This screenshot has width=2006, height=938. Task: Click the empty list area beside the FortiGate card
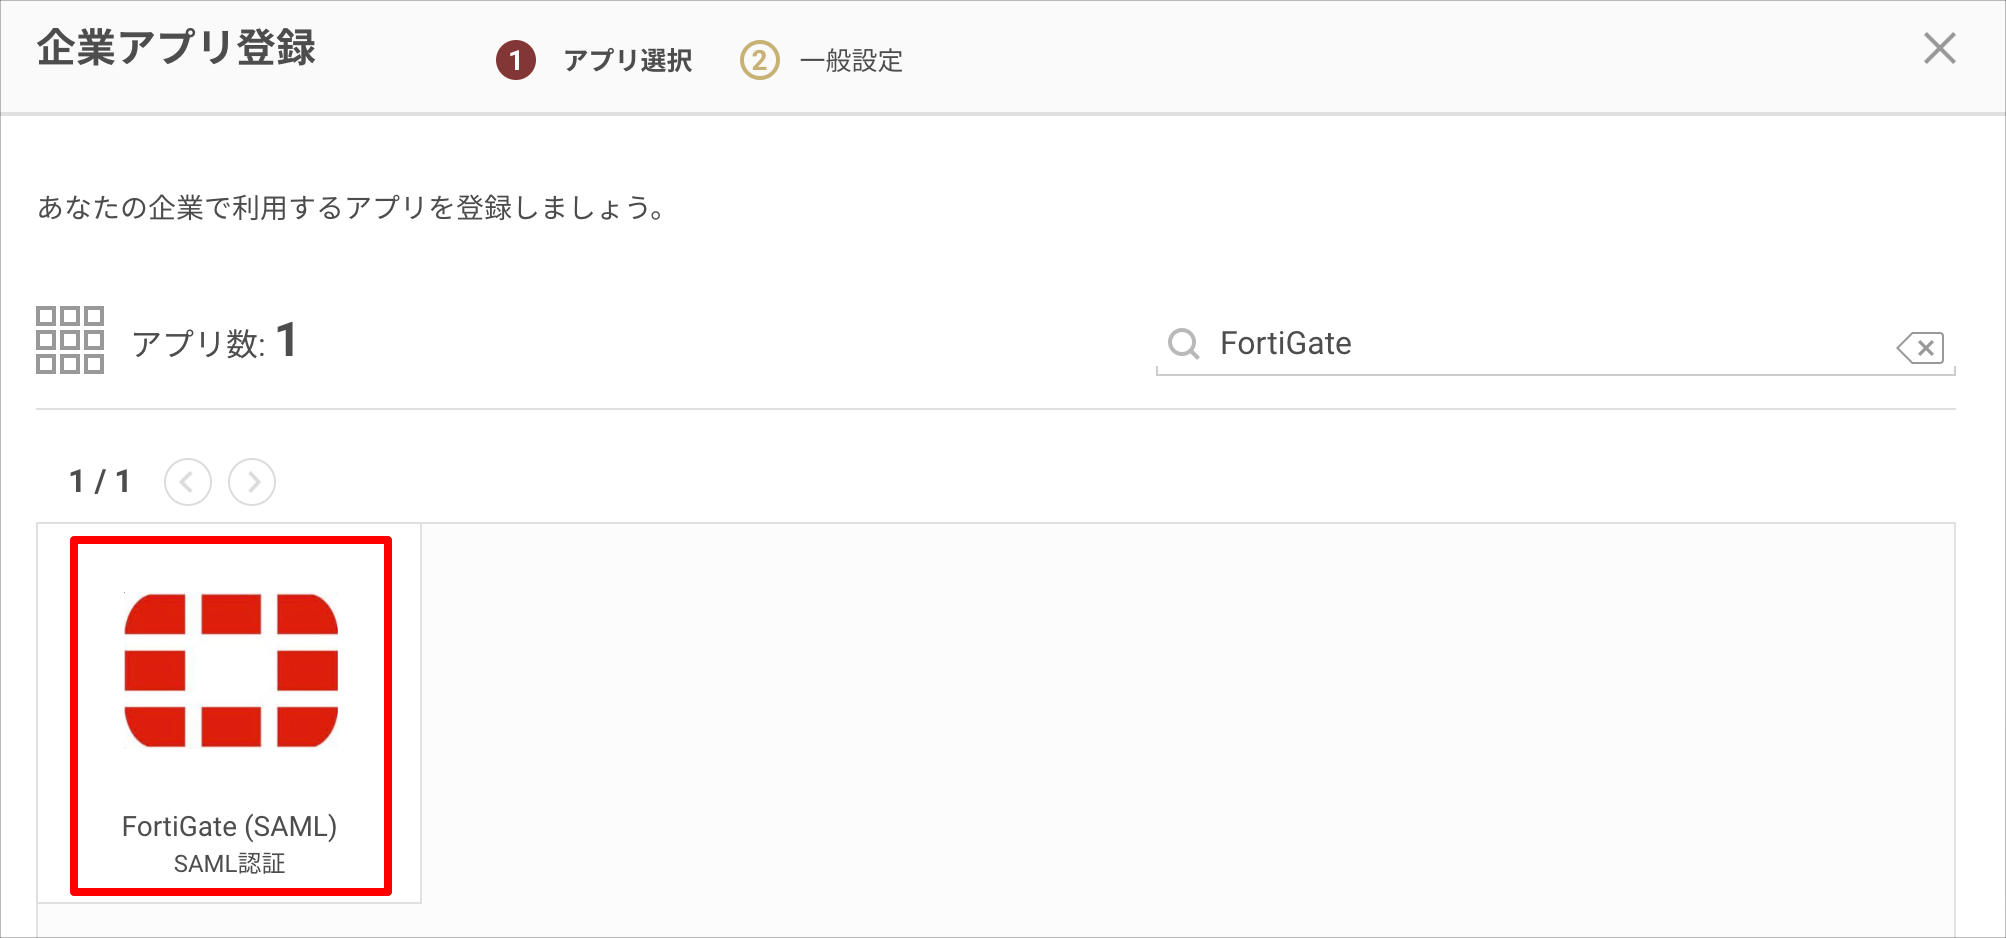pos(1180,720)
